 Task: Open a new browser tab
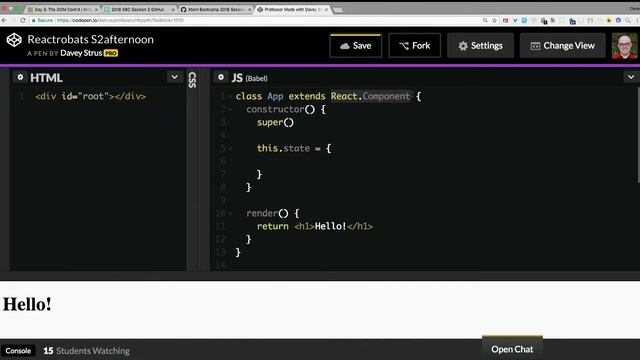[x=338, y=10]
